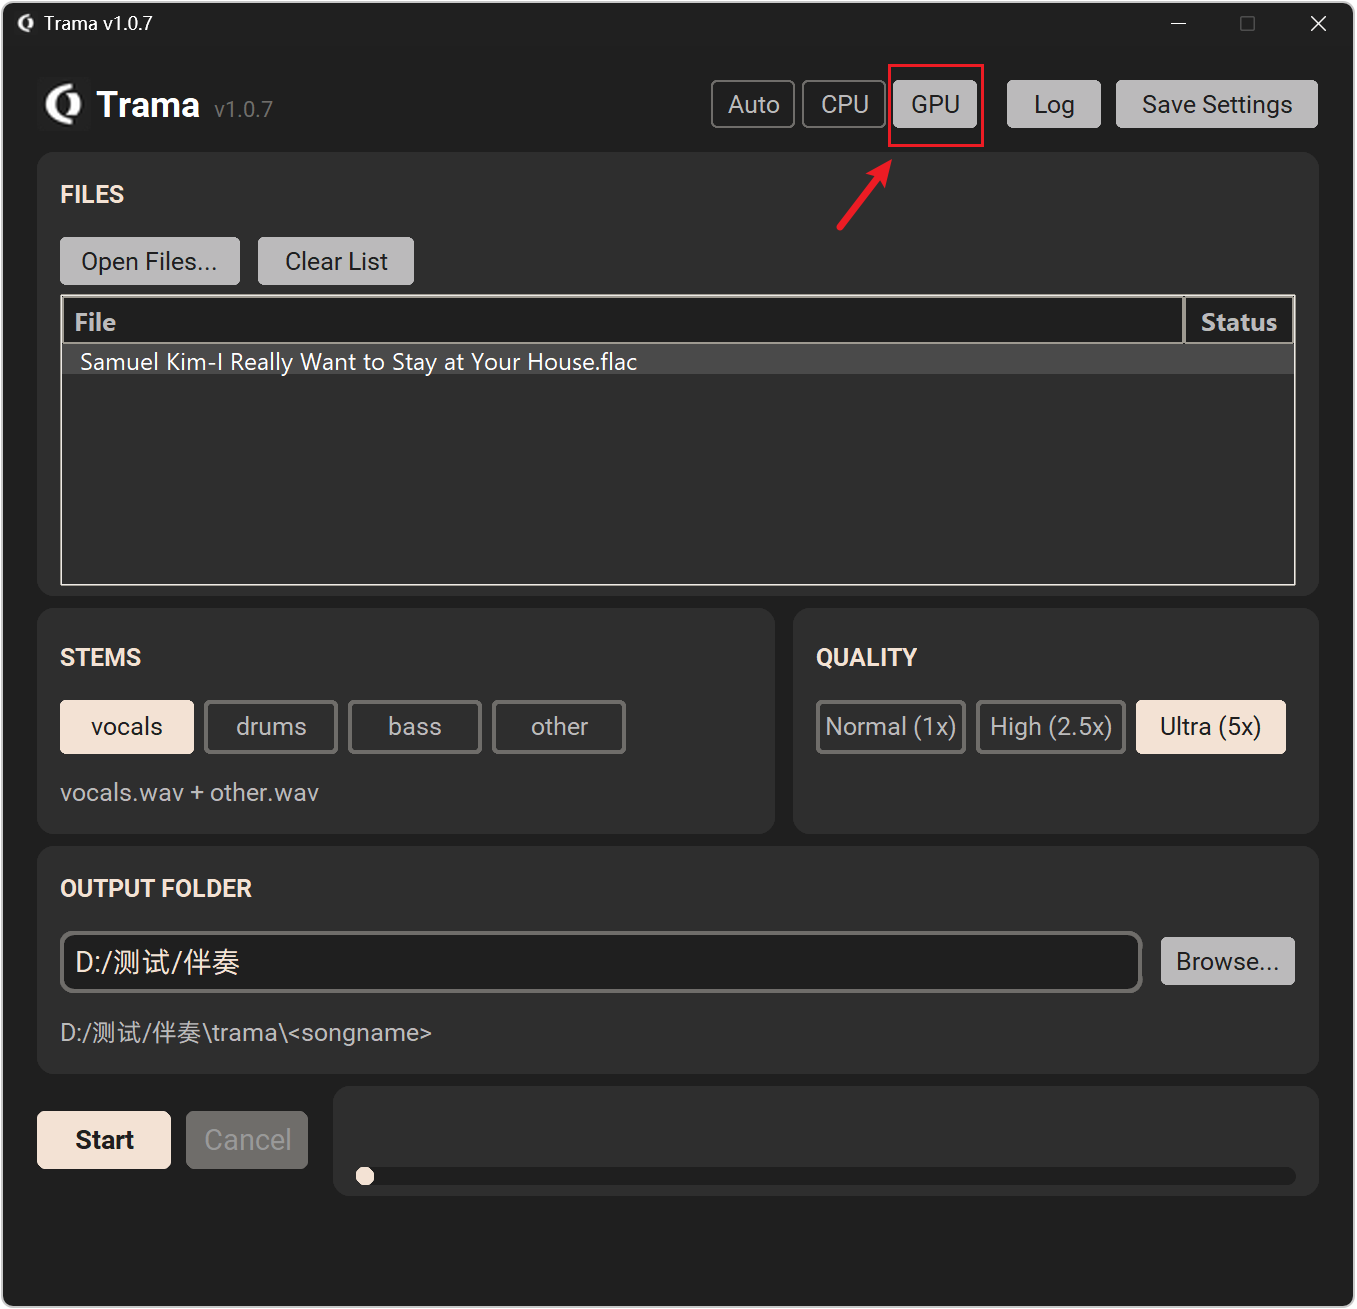Minimize the Trama window
Image resolution: width=1357 pixels, height=1309 pixels.
click(x=1179, y=23)
